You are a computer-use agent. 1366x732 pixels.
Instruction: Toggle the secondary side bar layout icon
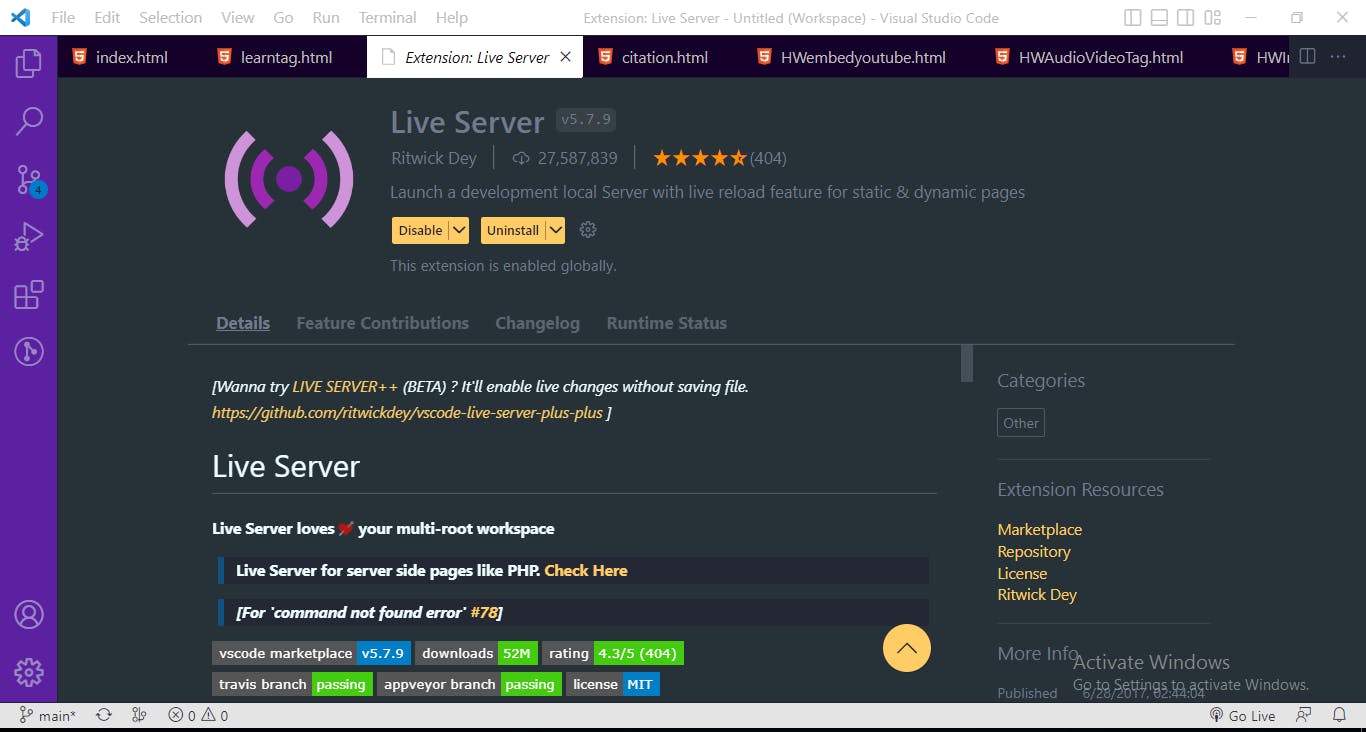pyautogui.click(x=1185, y=18)
